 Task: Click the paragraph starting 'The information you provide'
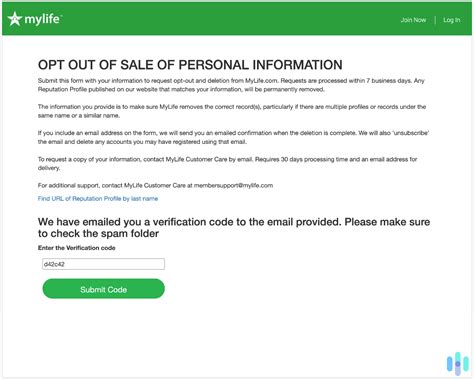pos(232,111)
